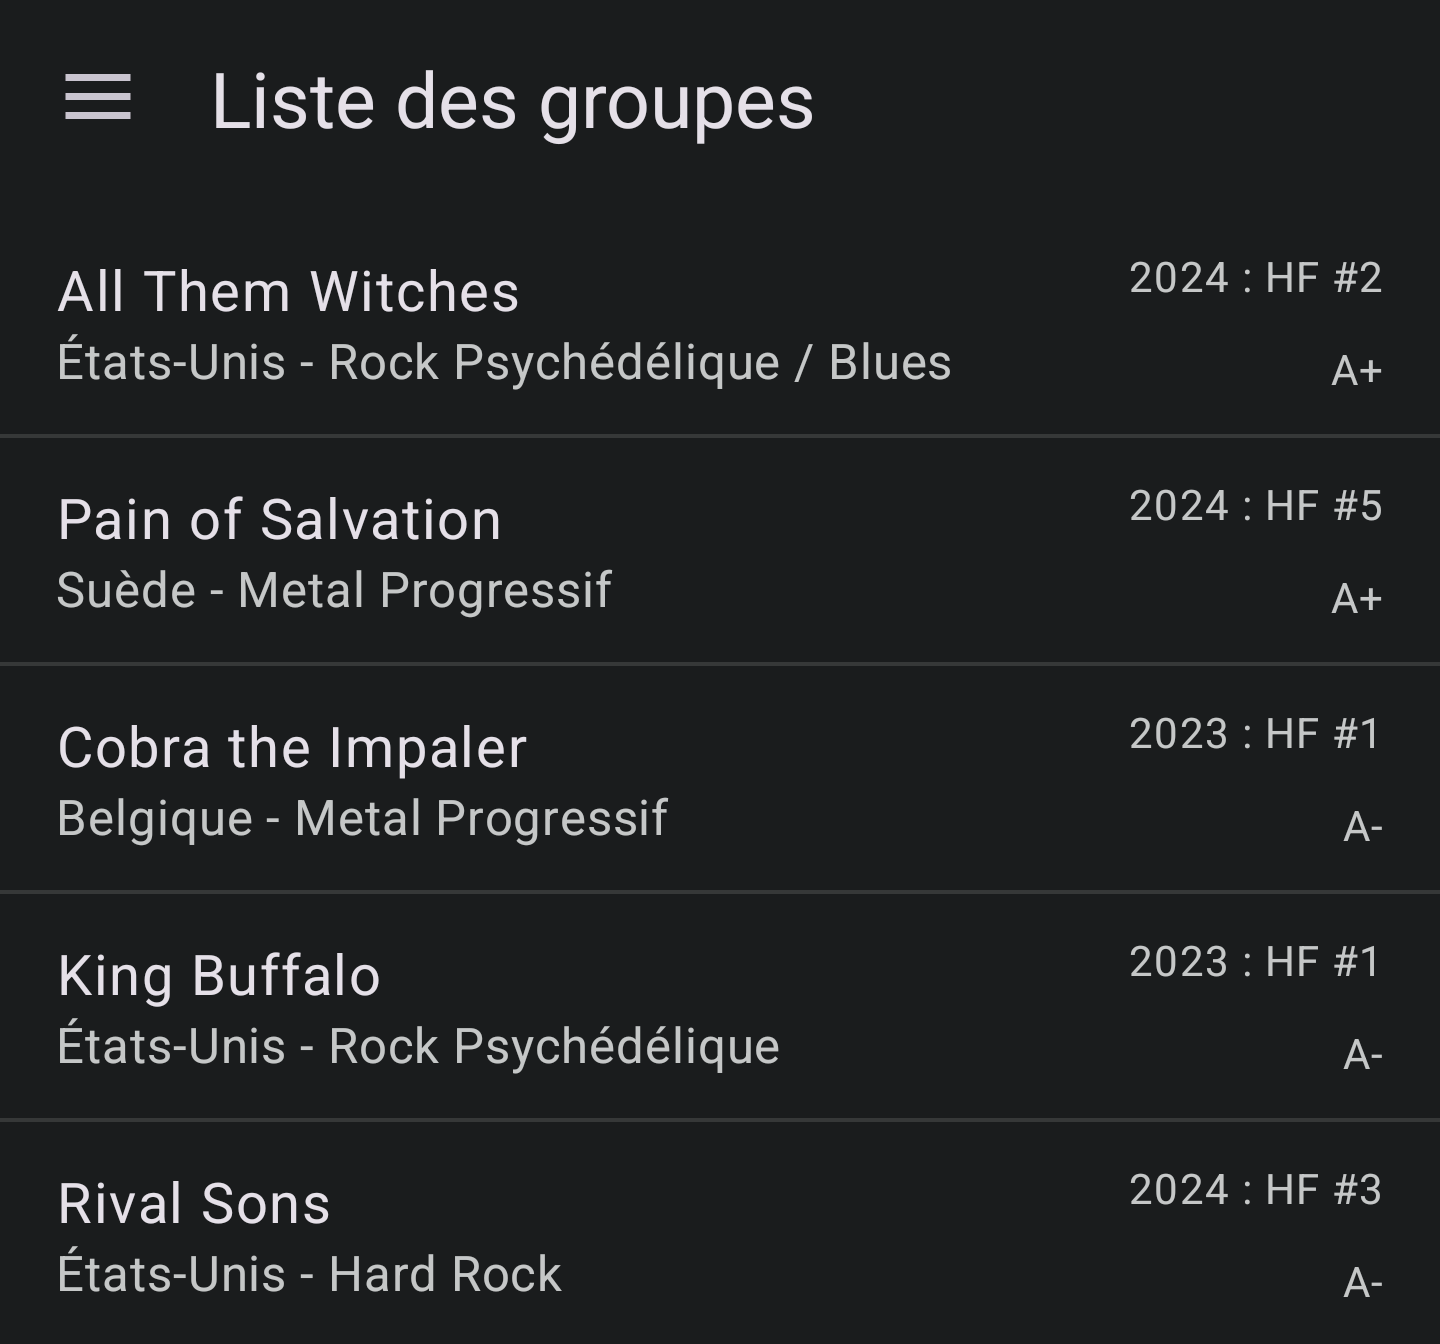Select the Pain of Salvation band name
The height and width of the screenshot is (1344, 1440).
[280, 520]
